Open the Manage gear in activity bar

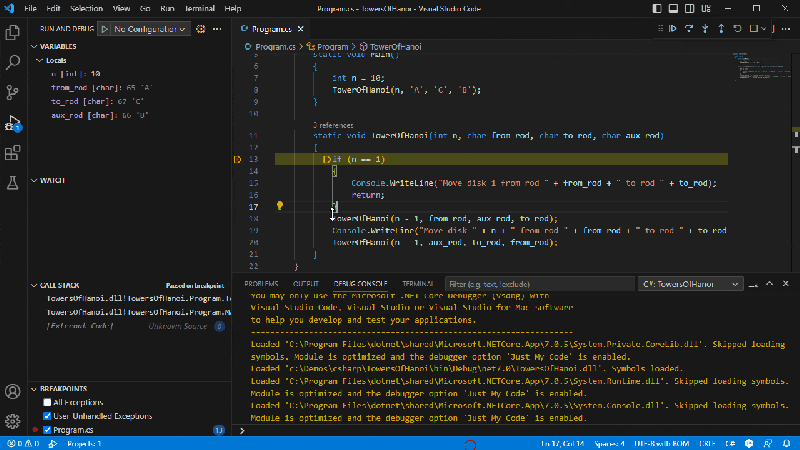point(12,421)
